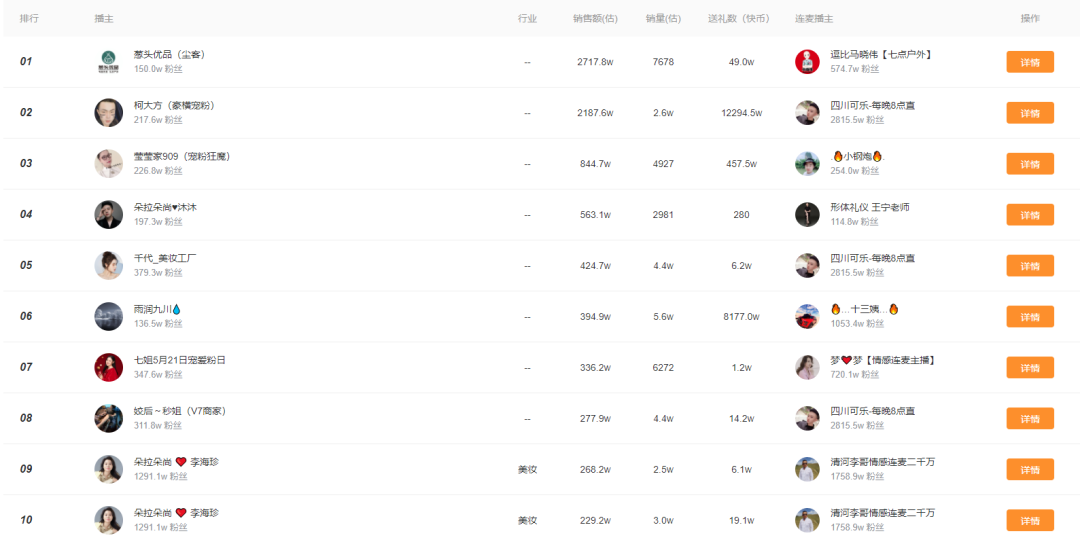Click 销售额(估) column header
The height and width of the screenshot is (542, 1080).
(x=595, y=19)
